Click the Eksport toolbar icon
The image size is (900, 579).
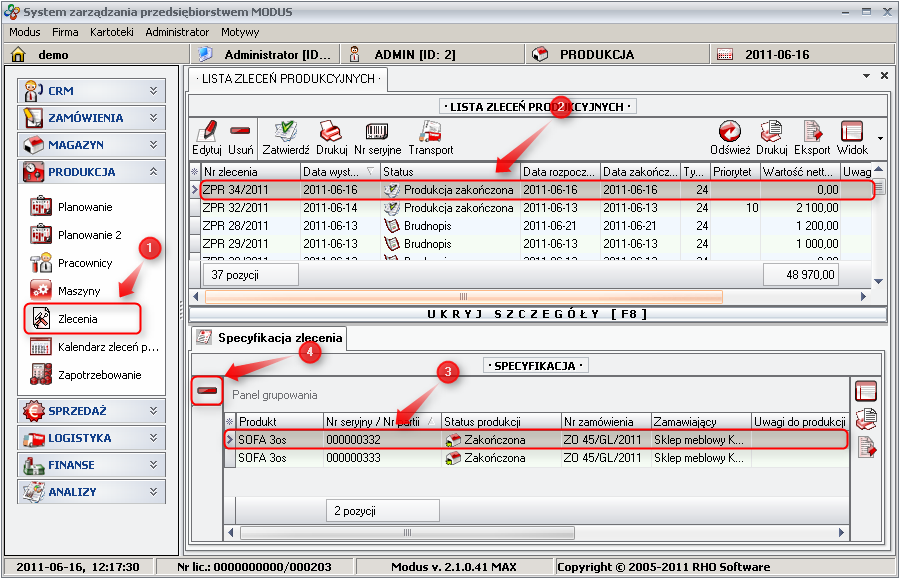(813, 132)
